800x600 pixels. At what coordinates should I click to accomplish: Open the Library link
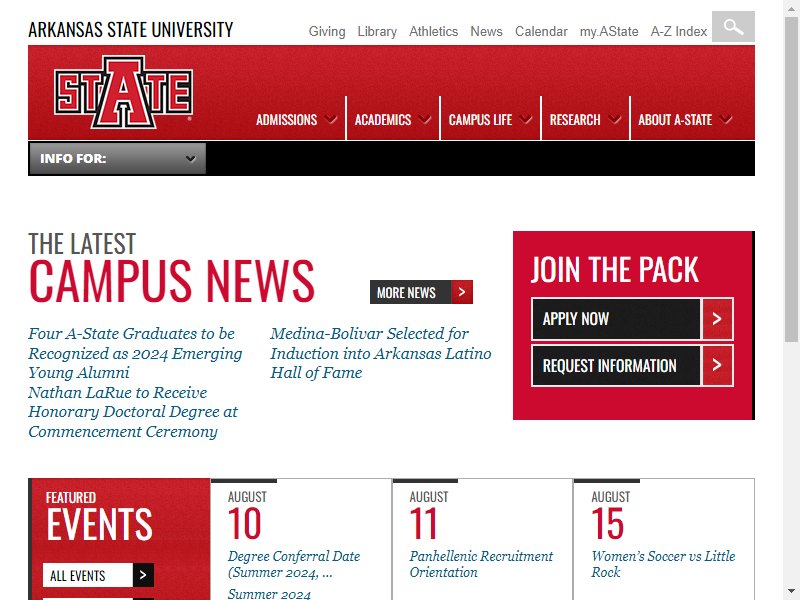tap(377, 32)
